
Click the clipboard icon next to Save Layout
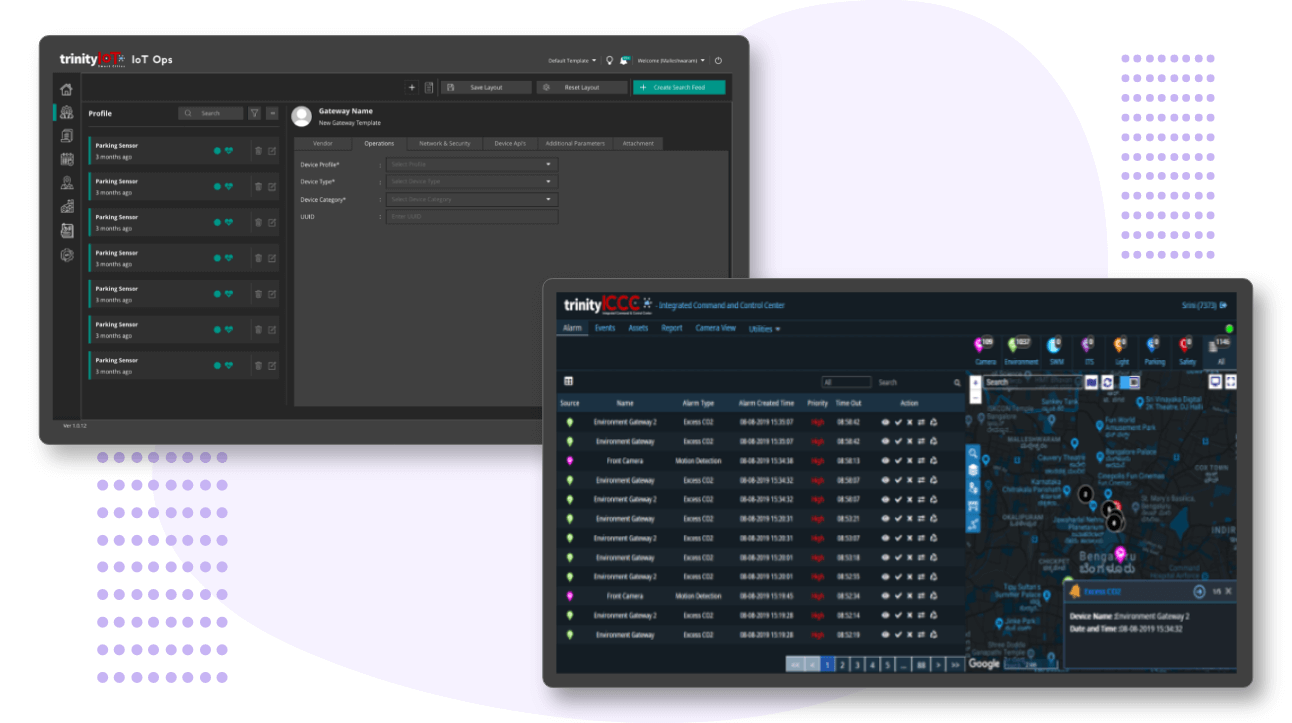(429, 87)
